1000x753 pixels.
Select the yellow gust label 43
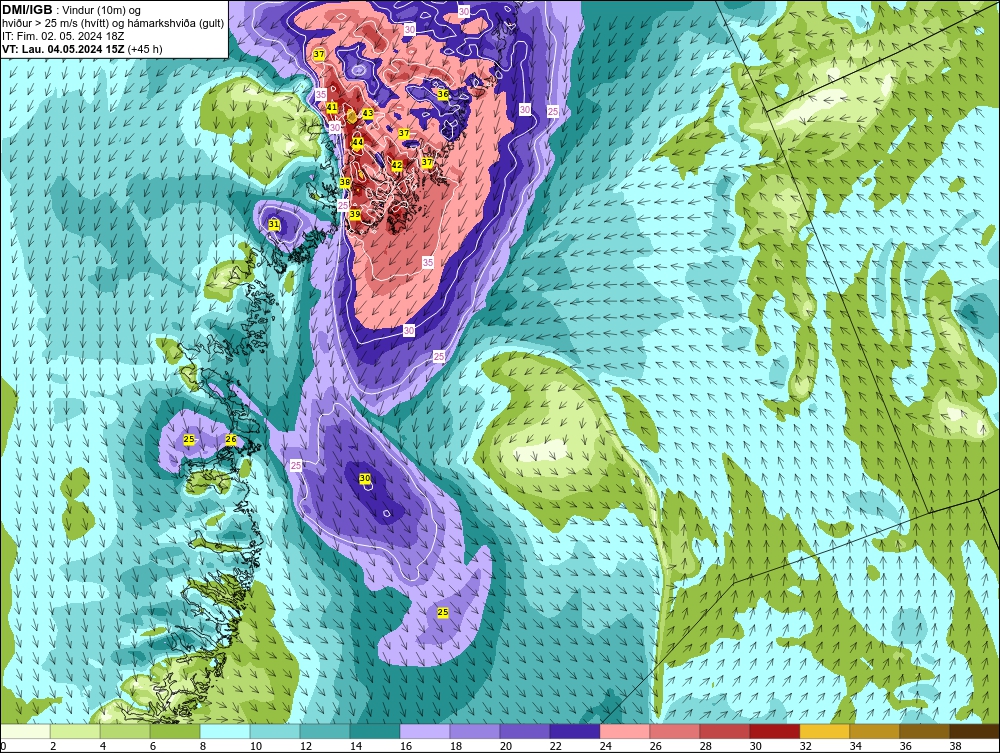367,113
